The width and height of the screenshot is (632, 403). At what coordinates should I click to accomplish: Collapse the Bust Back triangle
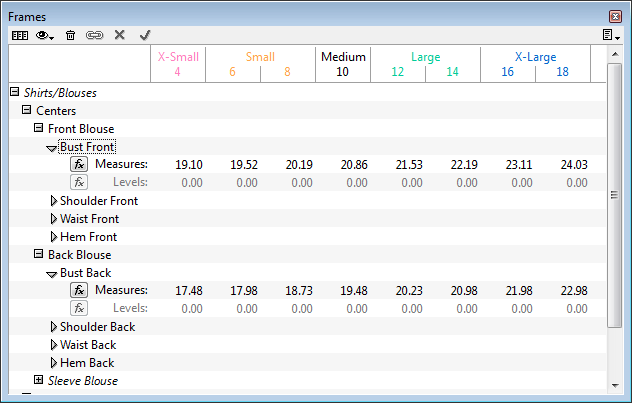pyautogui.click(x=52, y=273)
